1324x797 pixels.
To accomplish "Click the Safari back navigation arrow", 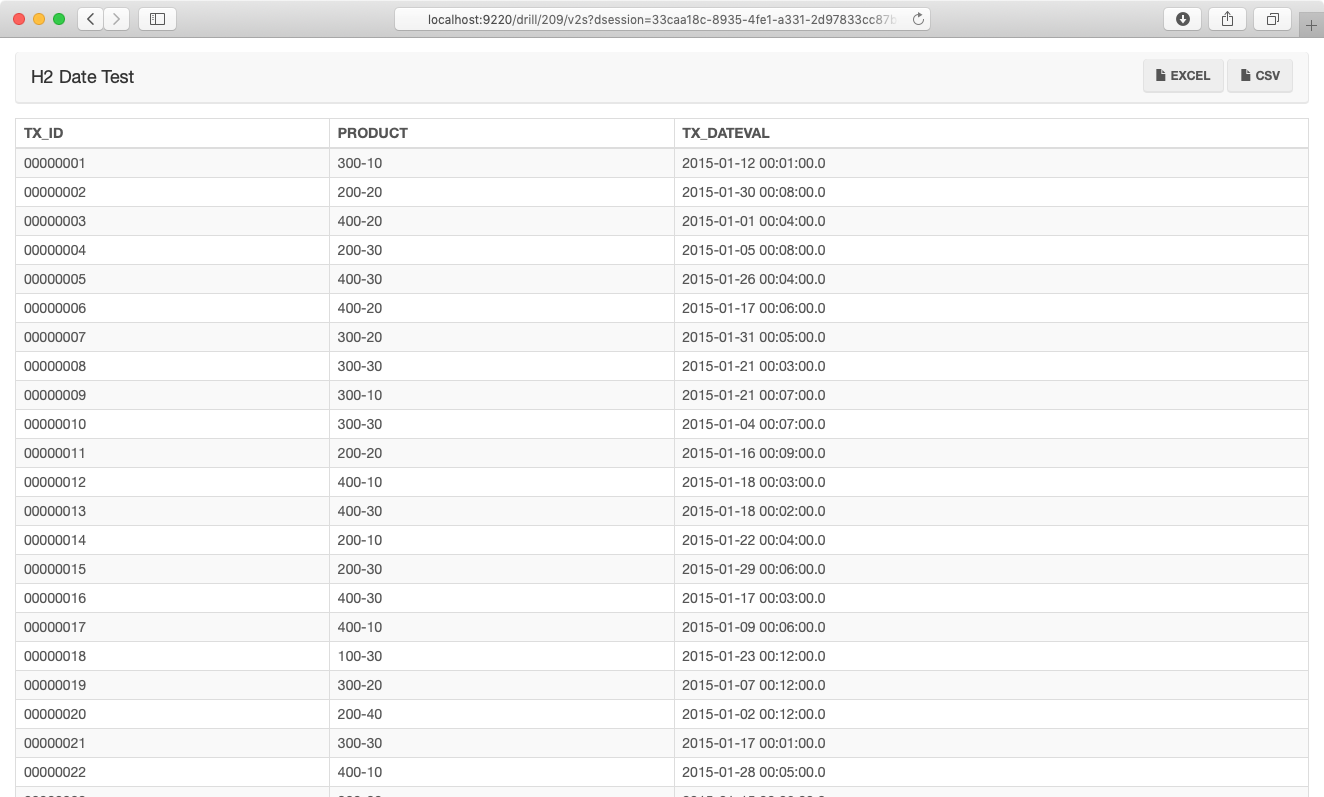I will 91,19.
